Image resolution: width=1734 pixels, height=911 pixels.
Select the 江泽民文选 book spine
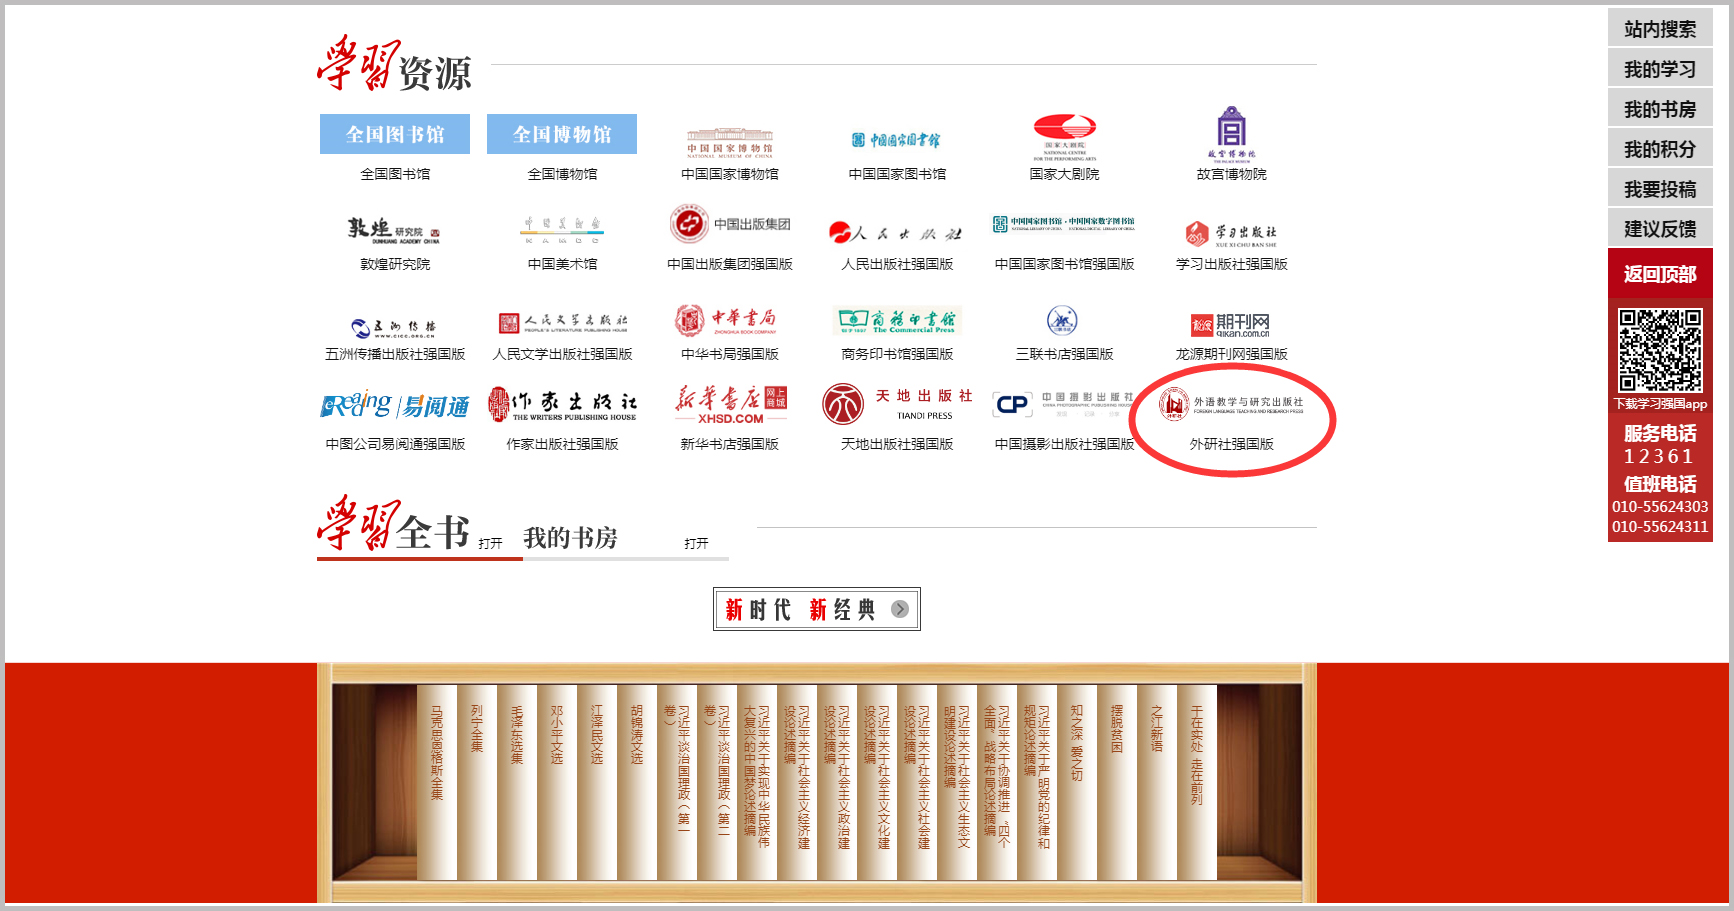597,782
